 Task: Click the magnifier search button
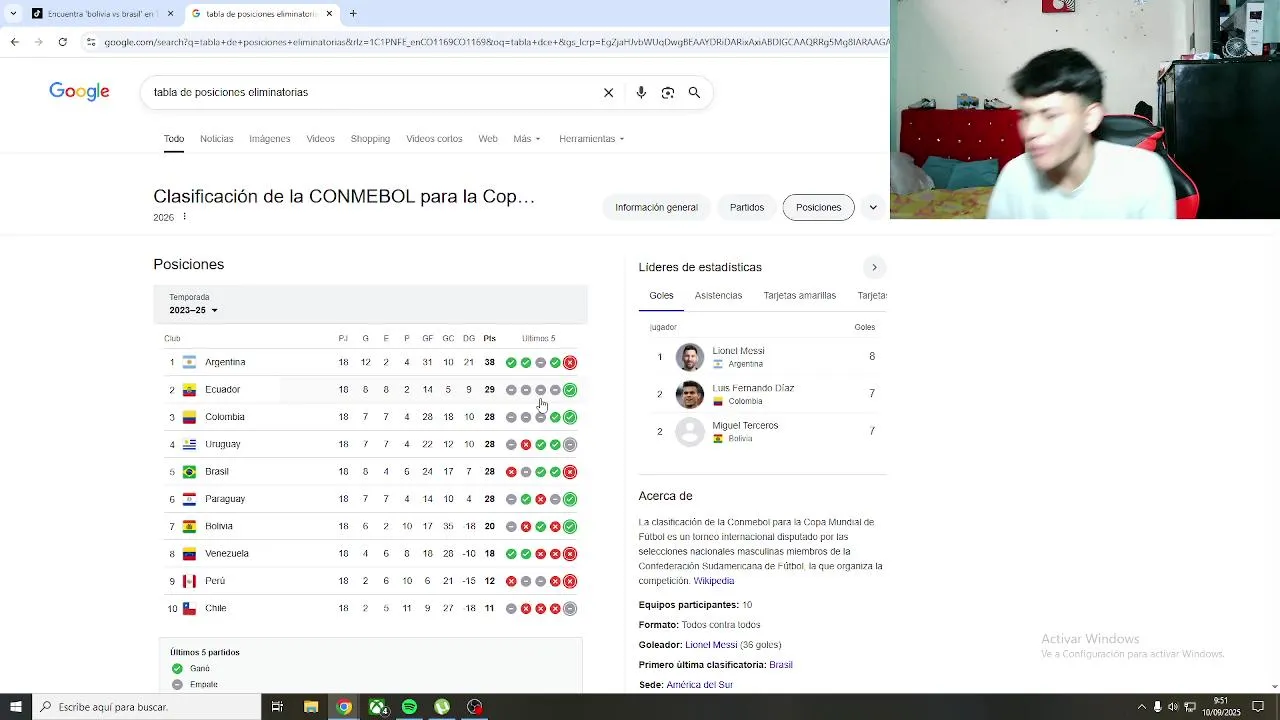pos(694,92)
